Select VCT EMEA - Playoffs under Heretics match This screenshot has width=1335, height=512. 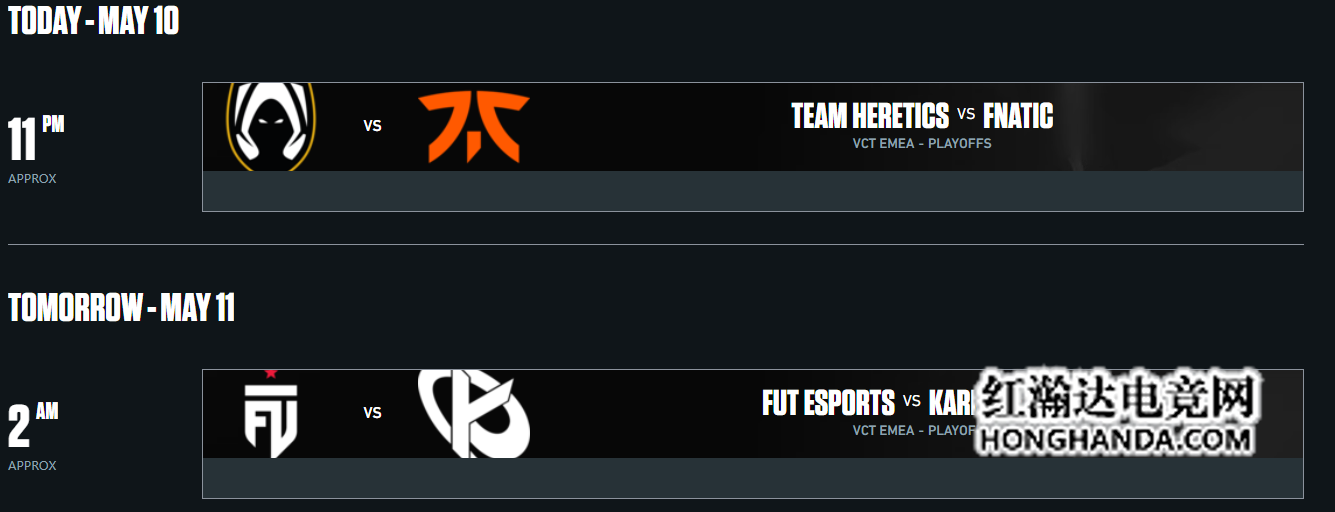[922, 143]
